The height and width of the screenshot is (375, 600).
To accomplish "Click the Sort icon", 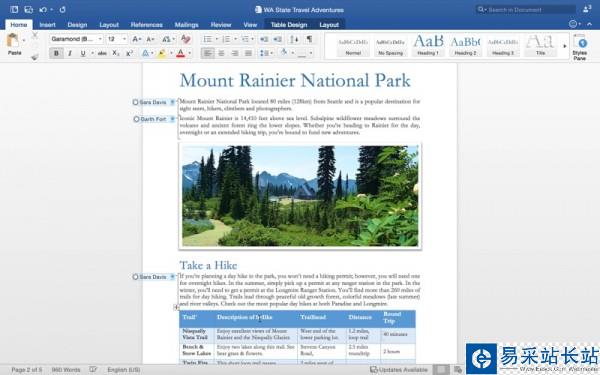I will (294, 39).
